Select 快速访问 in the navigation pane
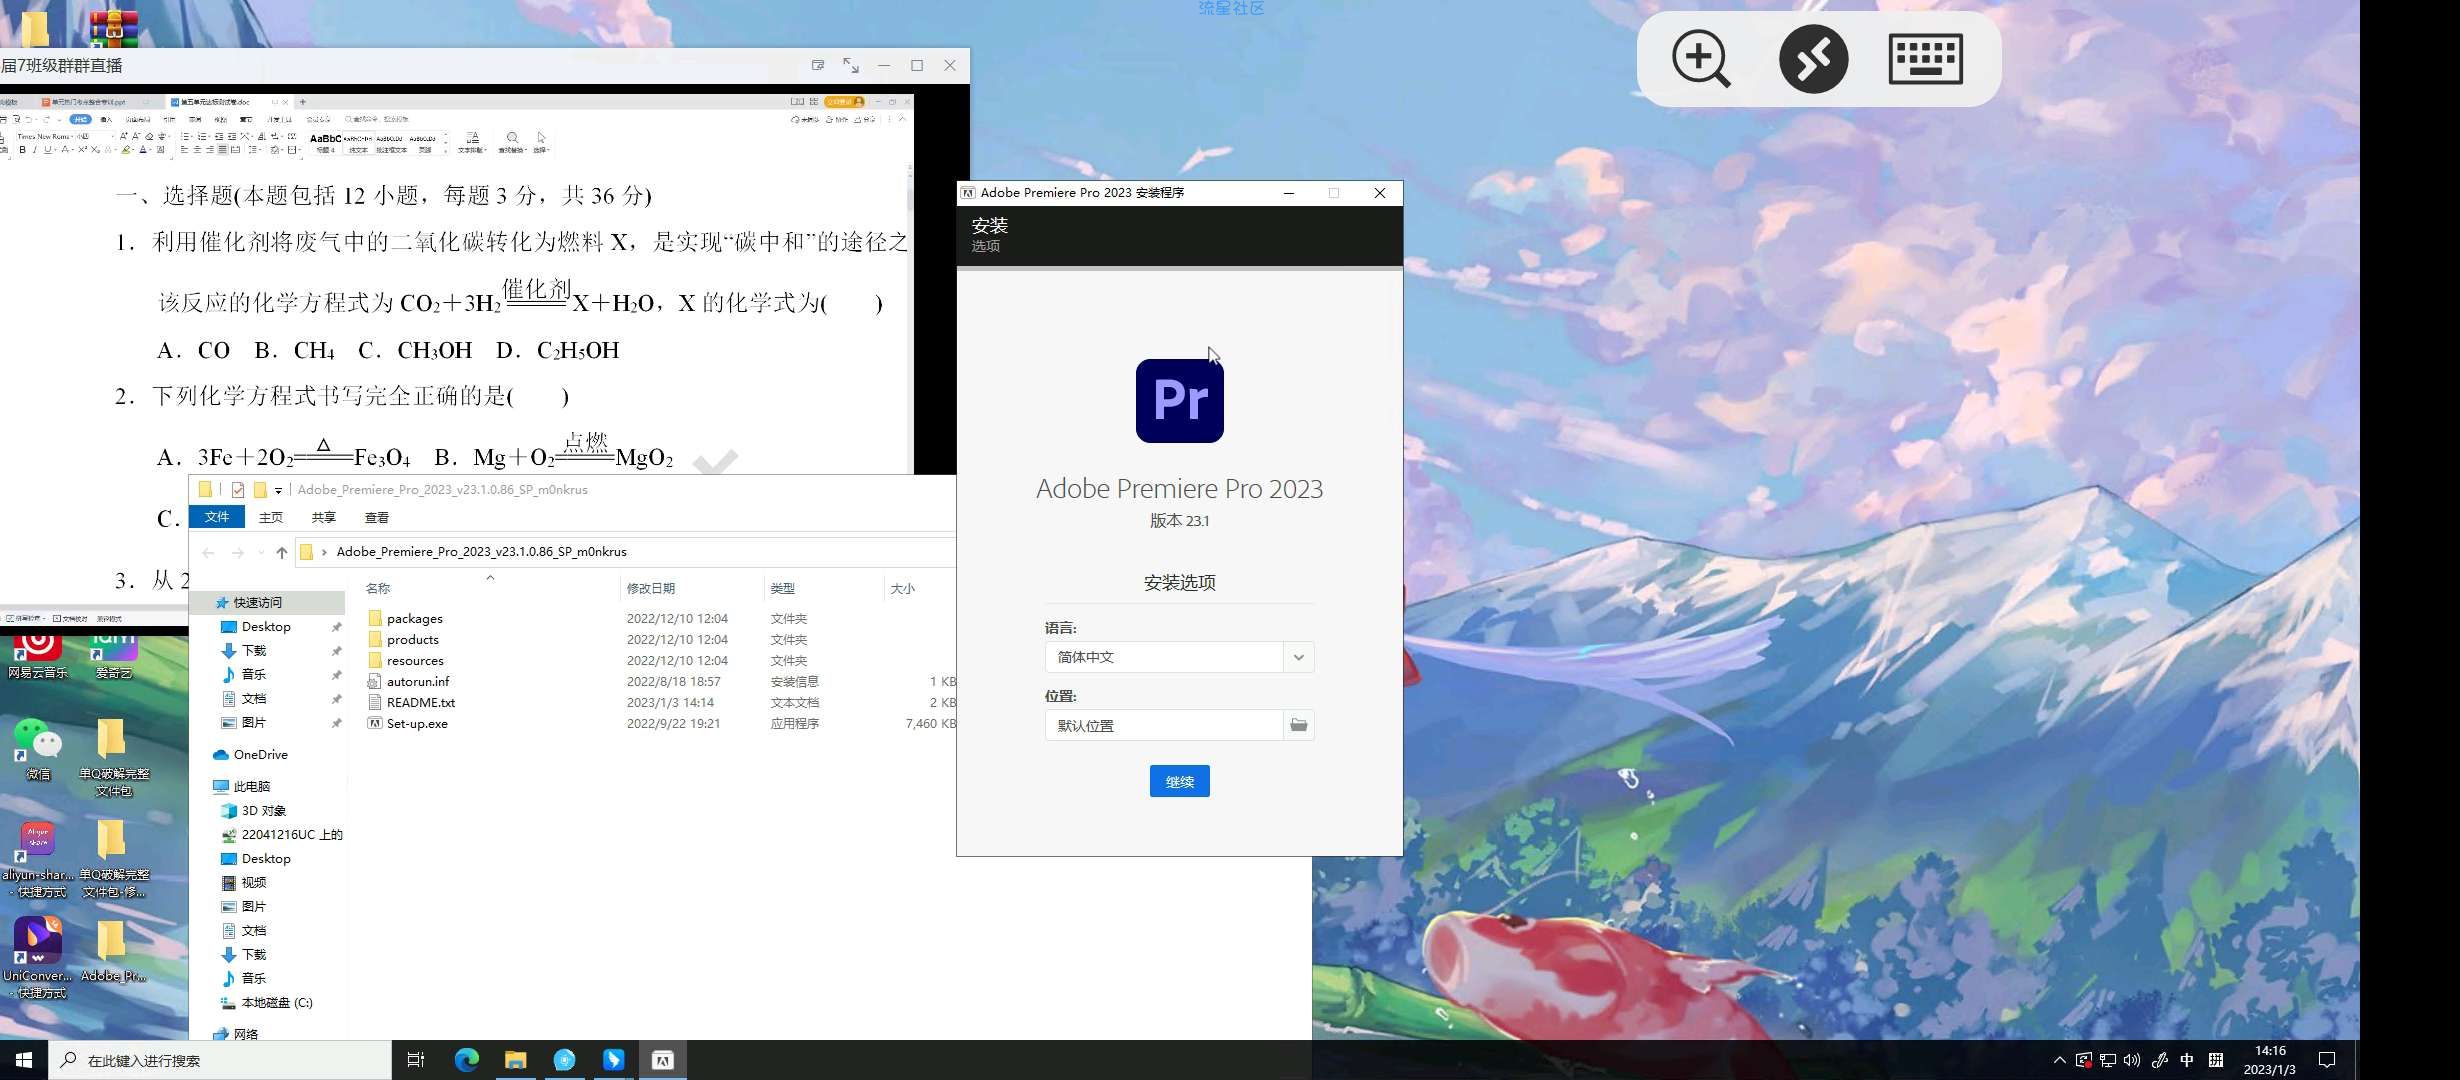 [257, 603]
